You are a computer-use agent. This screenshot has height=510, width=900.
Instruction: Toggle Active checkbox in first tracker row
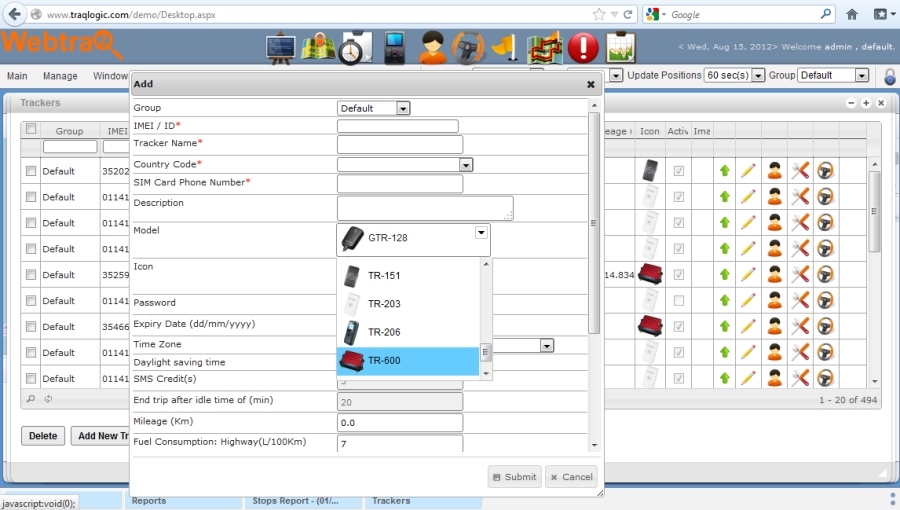tap(678, 171)
